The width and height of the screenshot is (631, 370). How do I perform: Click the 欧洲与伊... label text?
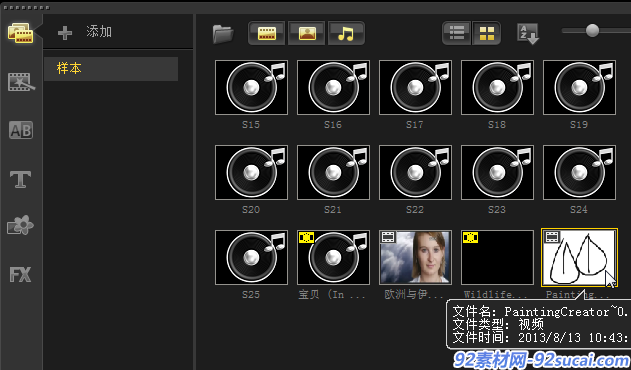pyautogui.click(x=414, y=295)
